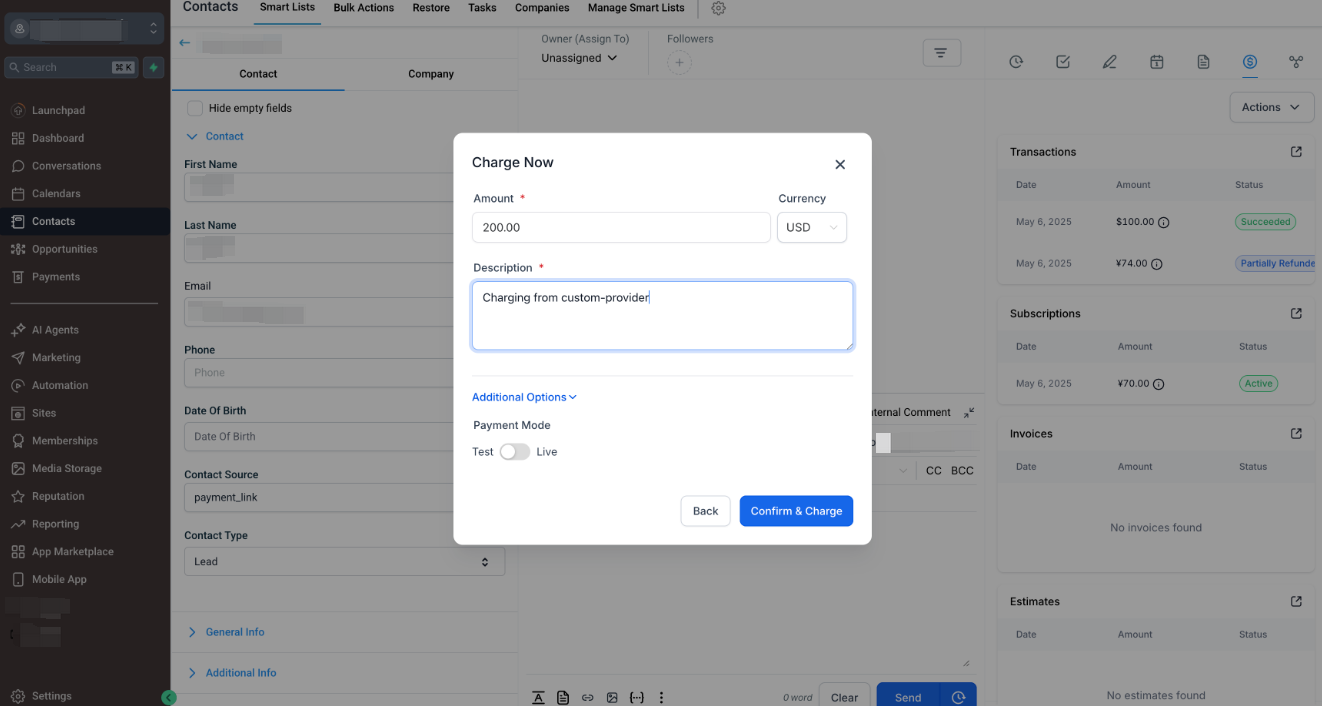Viewport: 1322px width, 706px height.
Task: Click the Amount field showing 200.00
Action: [621, 227]
